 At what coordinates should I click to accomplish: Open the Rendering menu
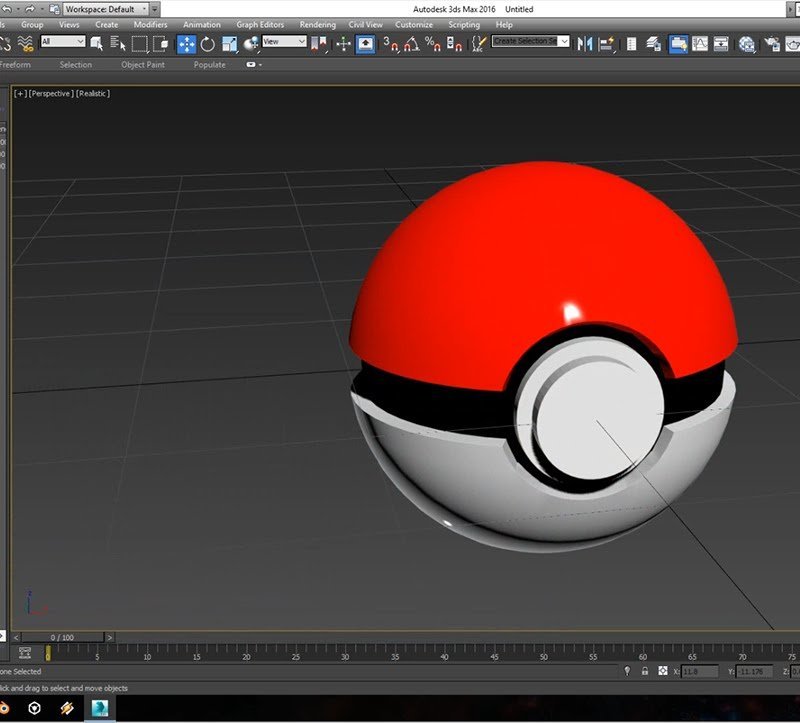point(317,24)
